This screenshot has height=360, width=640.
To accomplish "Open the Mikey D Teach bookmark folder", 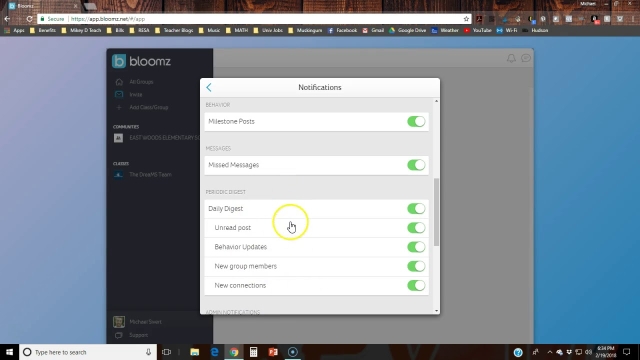I will click(x=81, y=30).
